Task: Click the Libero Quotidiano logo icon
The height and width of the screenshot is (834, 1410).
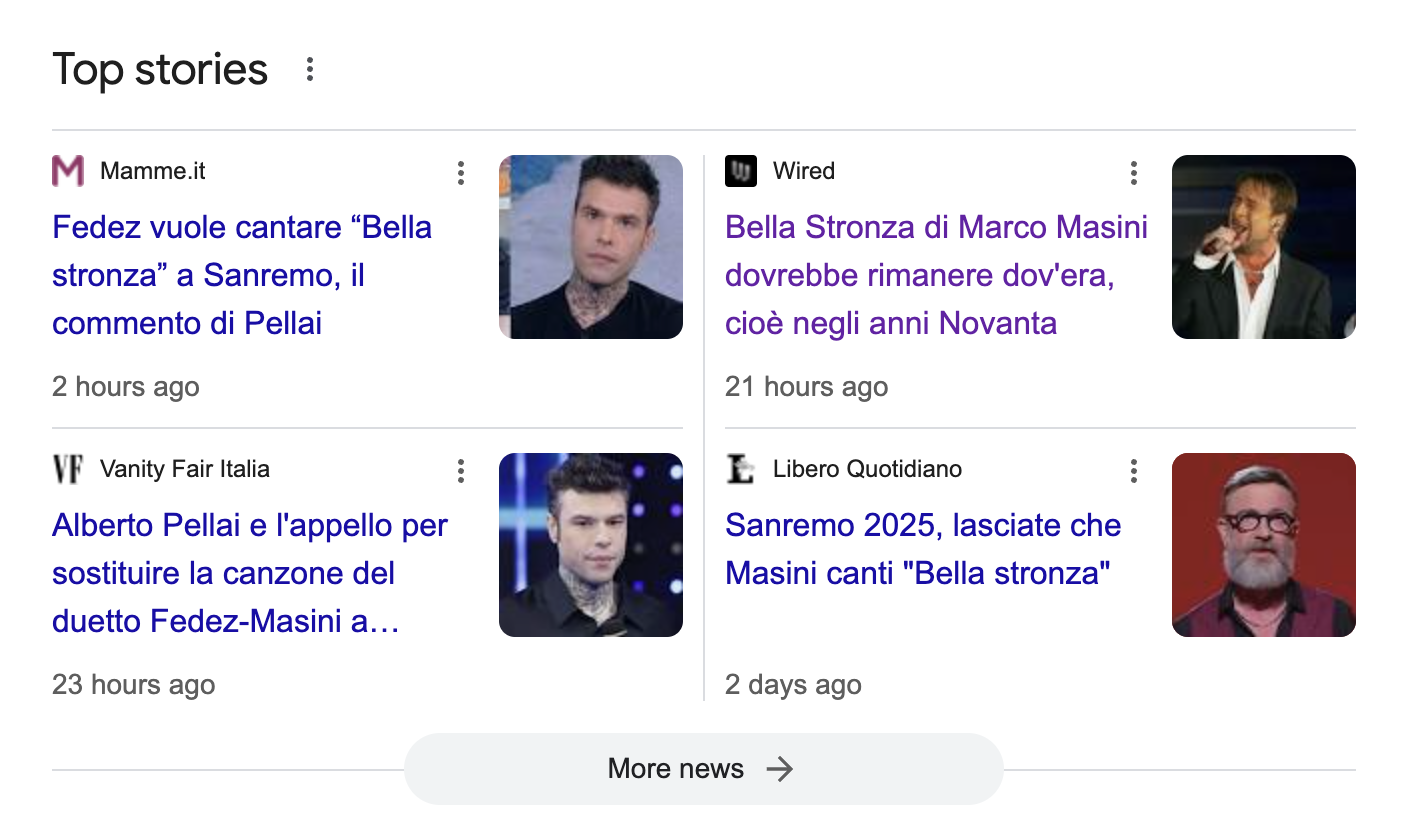Action: tap(741, 469)
